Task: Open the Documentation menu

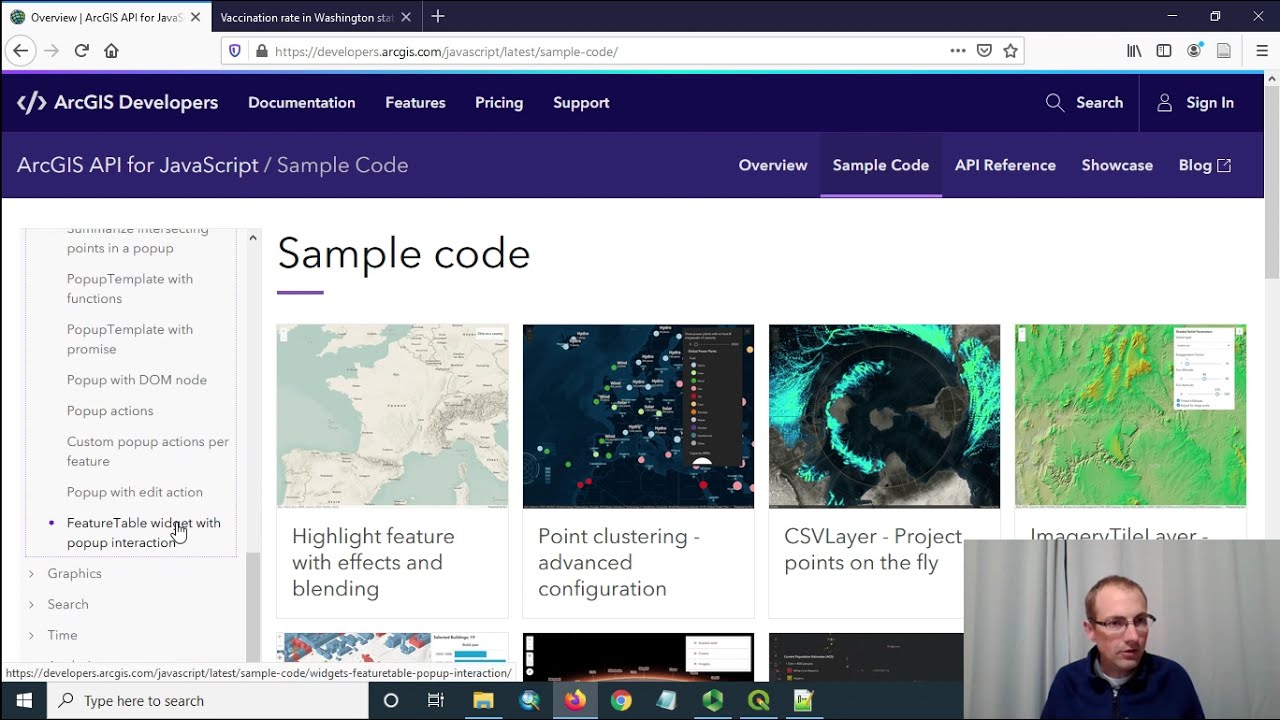Action: (x=301, y=103)
